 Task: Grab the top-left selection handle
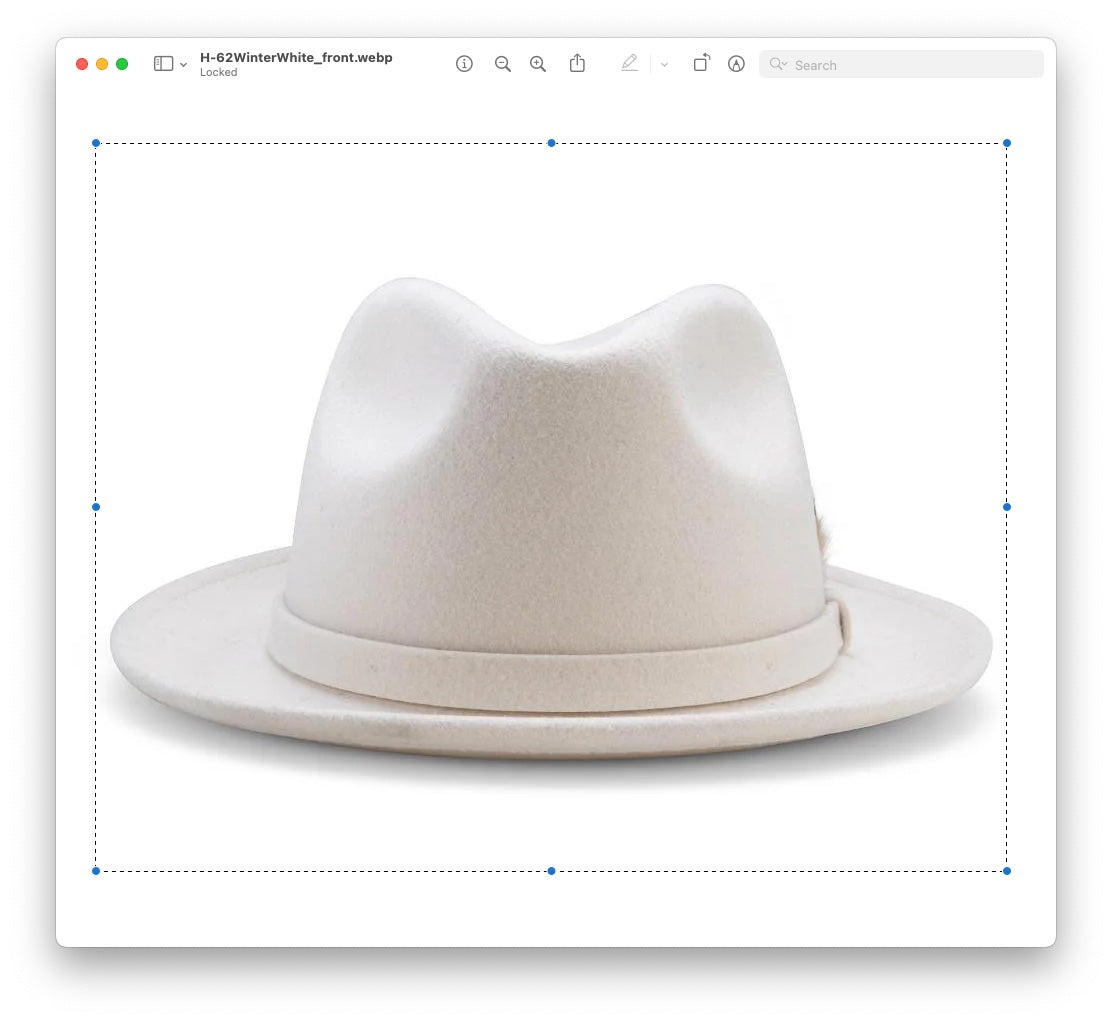click(x=96, y=143)
